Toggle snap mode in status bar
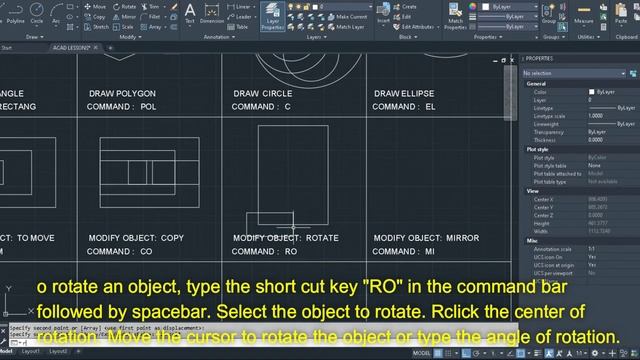The height and width of the screenshot is (360, 640). pyautogui.click(x=448, y=353)
